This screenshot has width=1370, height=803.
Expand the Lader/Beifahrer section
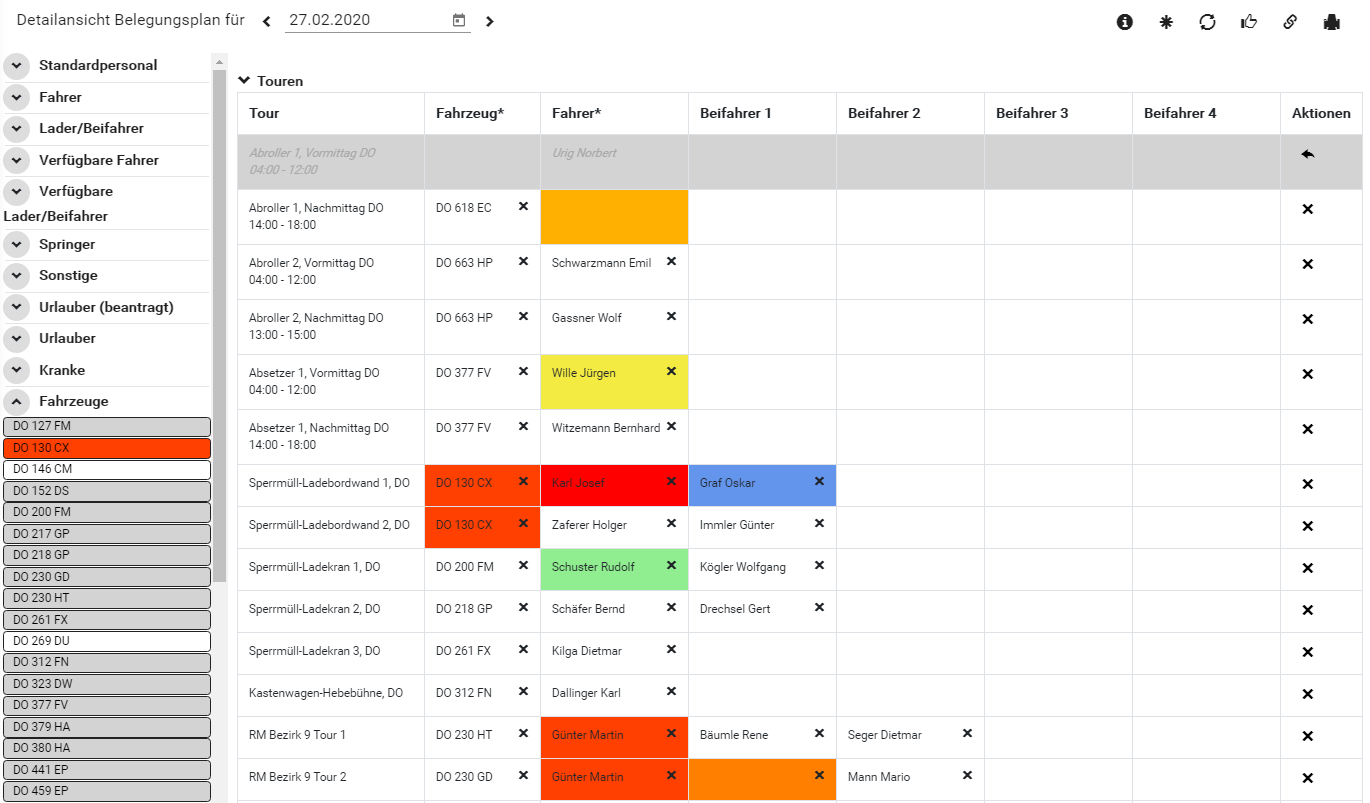(17, 129)
